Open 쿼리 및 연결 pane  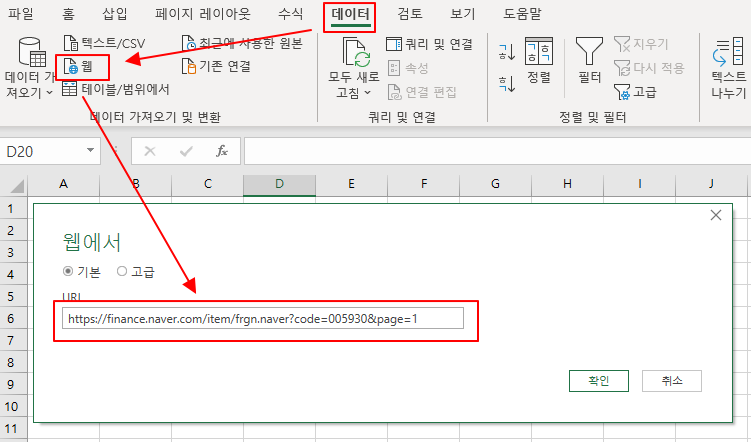(x=430, y=44)
